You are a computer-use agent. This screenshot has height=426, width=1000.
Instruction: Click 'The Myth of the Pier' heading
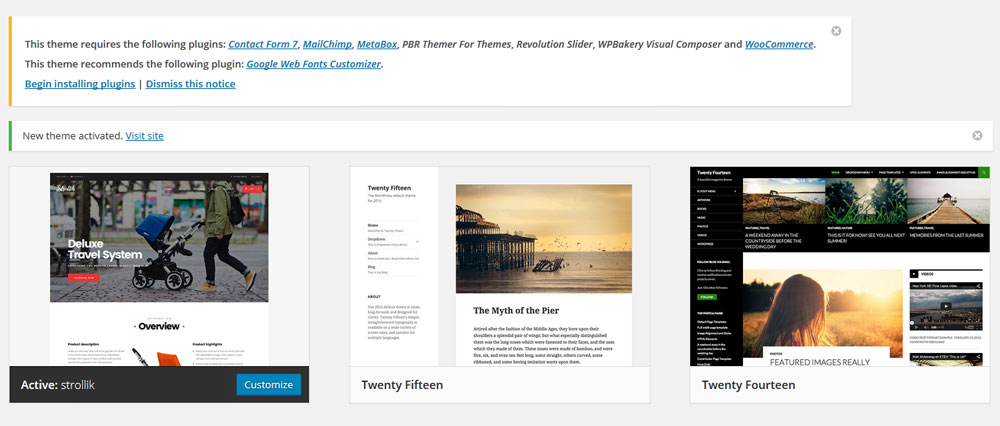pyautogui.click(x=520, y=311)
